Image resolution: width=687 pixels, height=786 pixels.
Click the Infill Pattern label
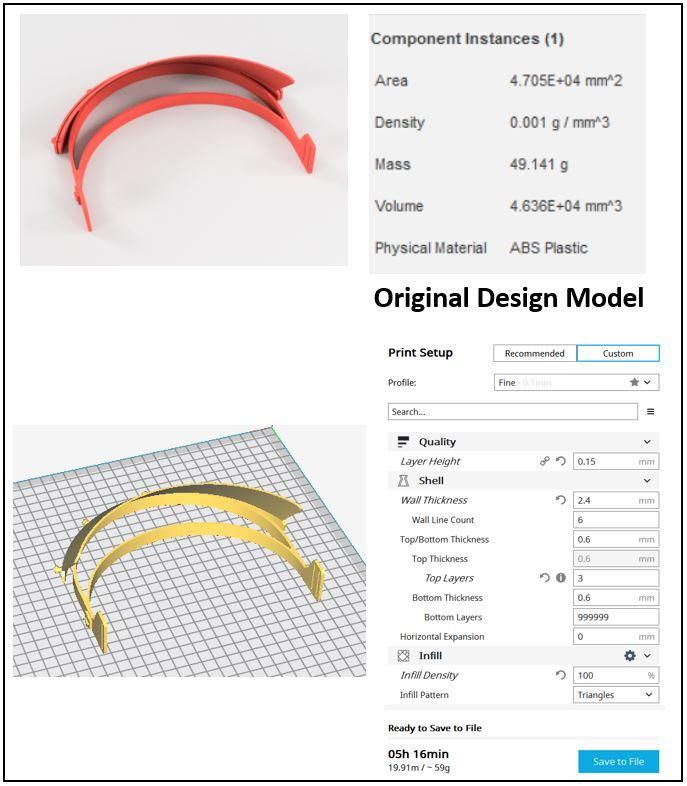424,695
